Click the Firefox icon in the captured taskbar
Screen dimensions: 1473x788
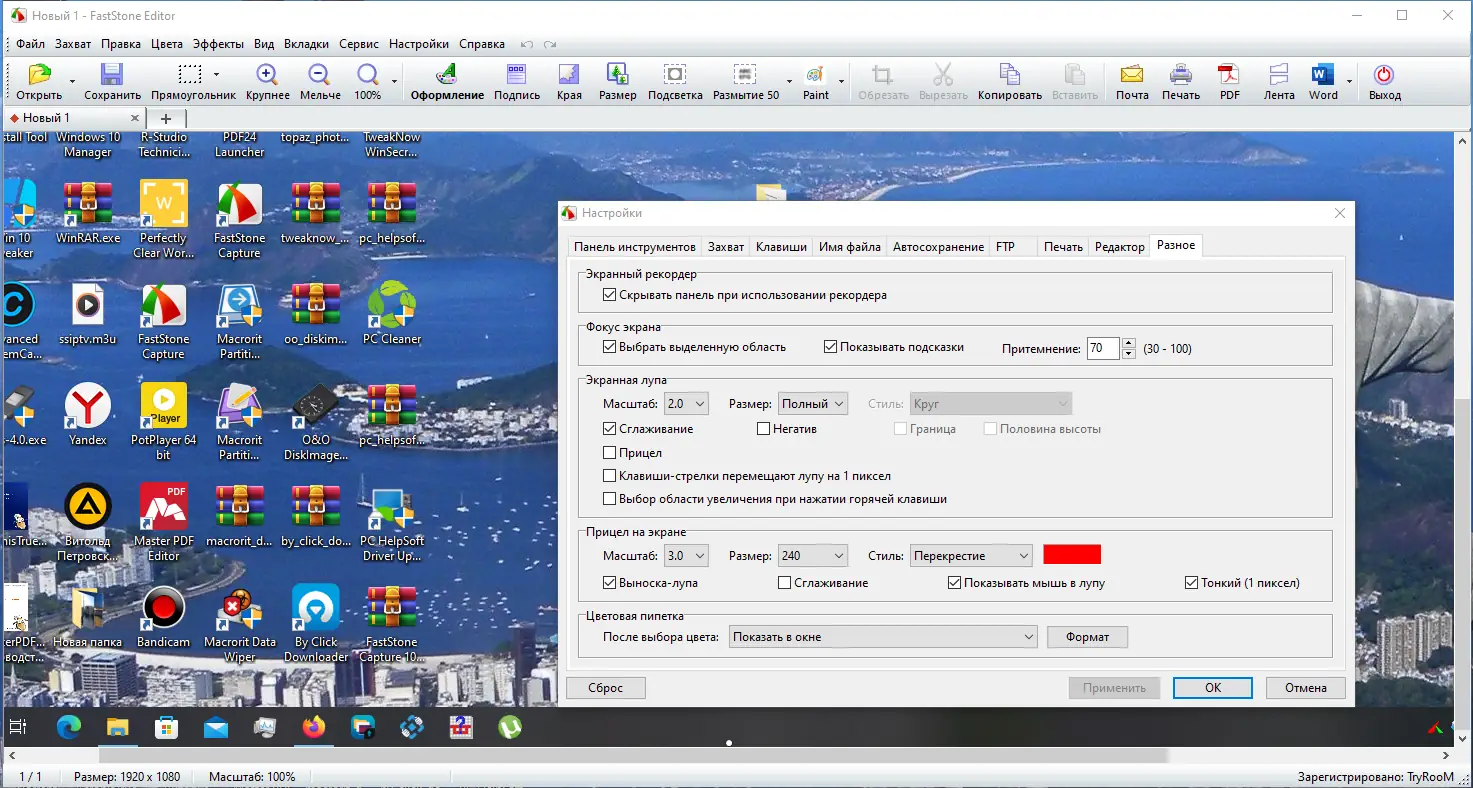pyautogui.click(x=314, y=727)
